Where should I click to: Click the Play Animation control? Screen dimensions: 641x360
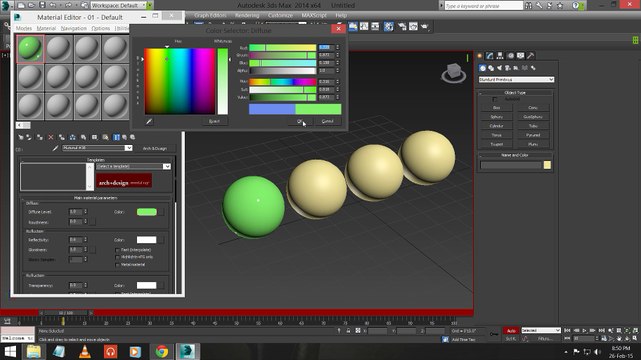(585, 330)
